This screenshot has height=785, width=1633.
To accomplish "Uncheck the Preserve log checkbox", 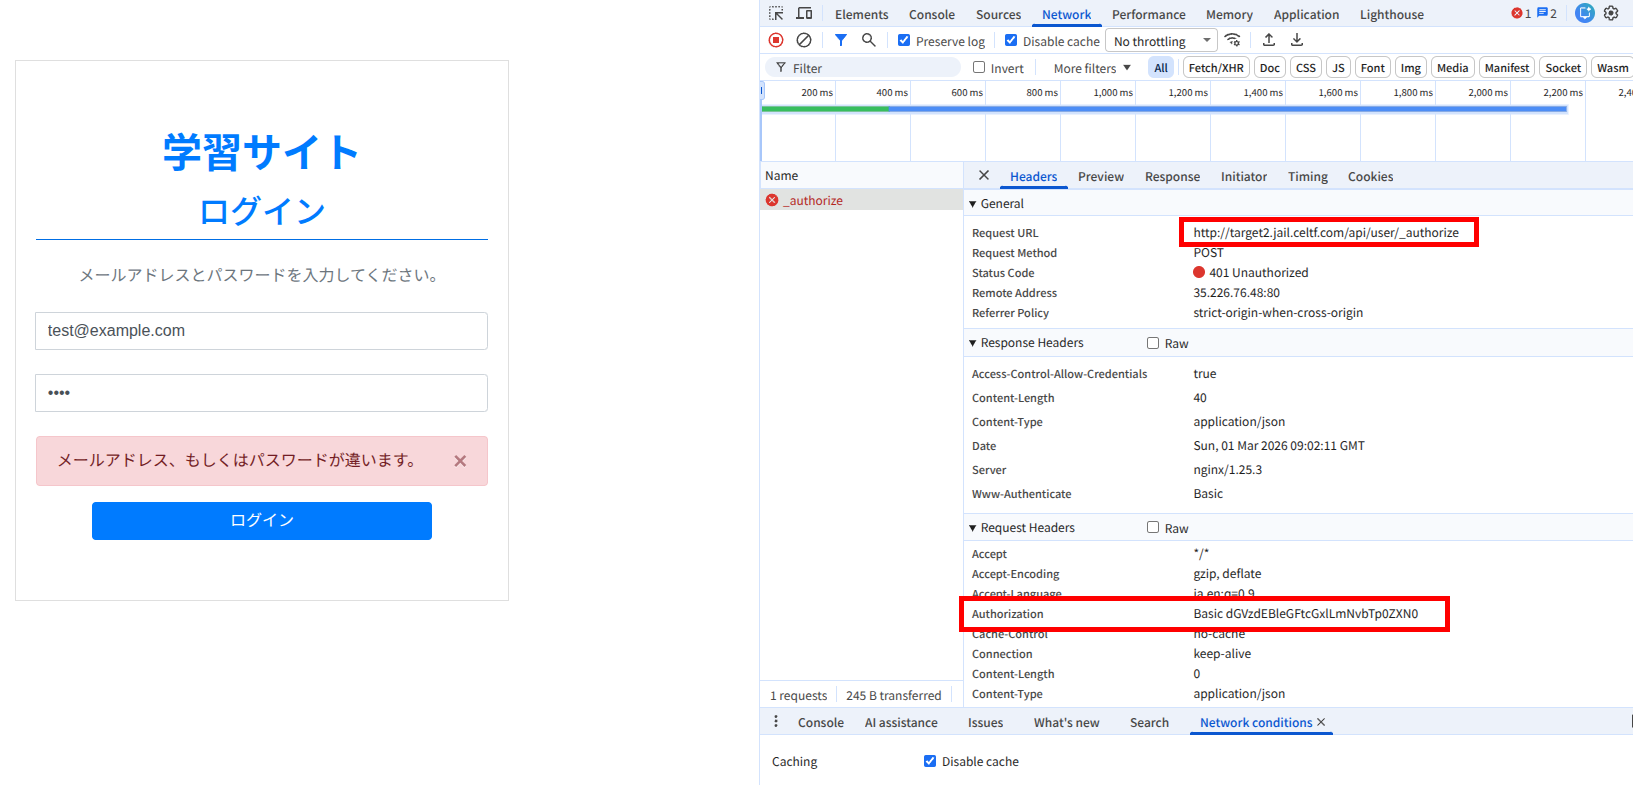I will click(904, 41).
